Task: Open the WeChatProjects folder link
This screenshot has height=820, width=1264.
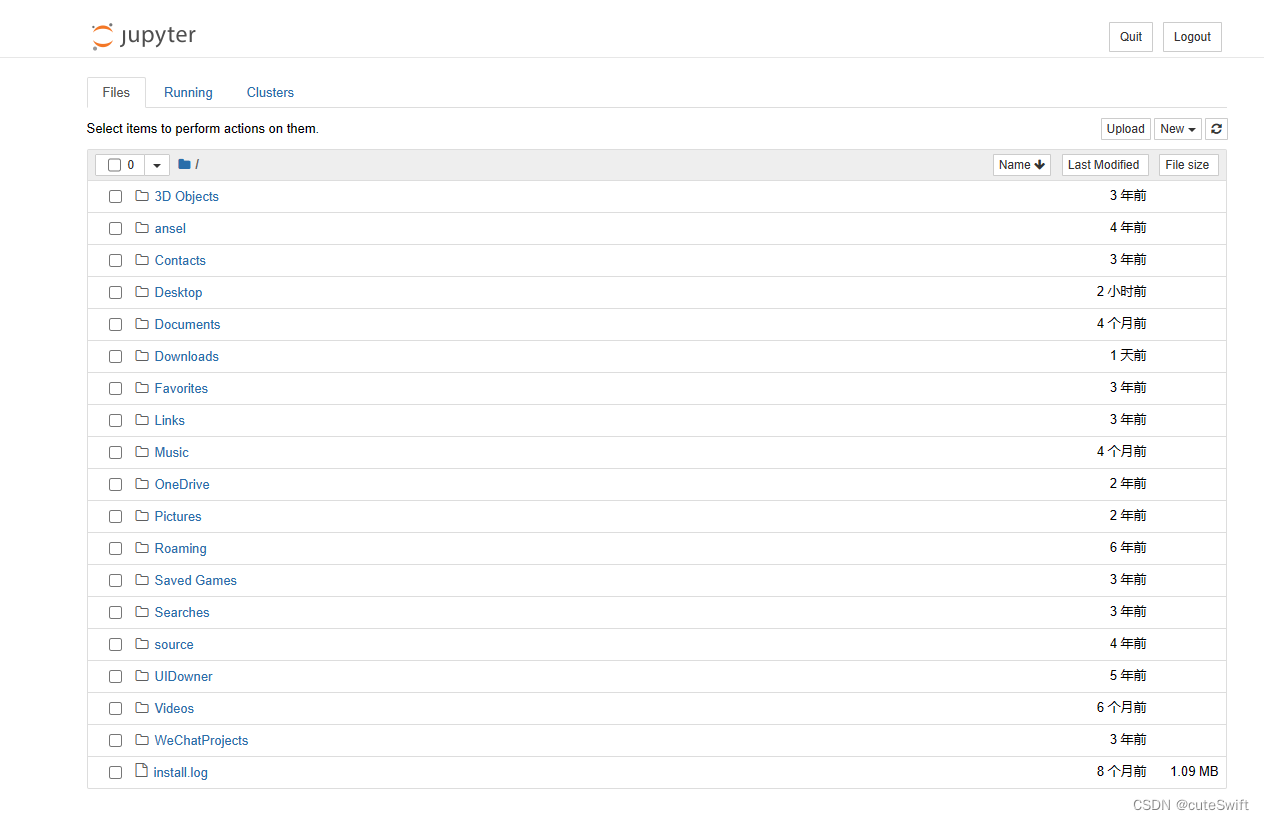Action: click(201, 740)
